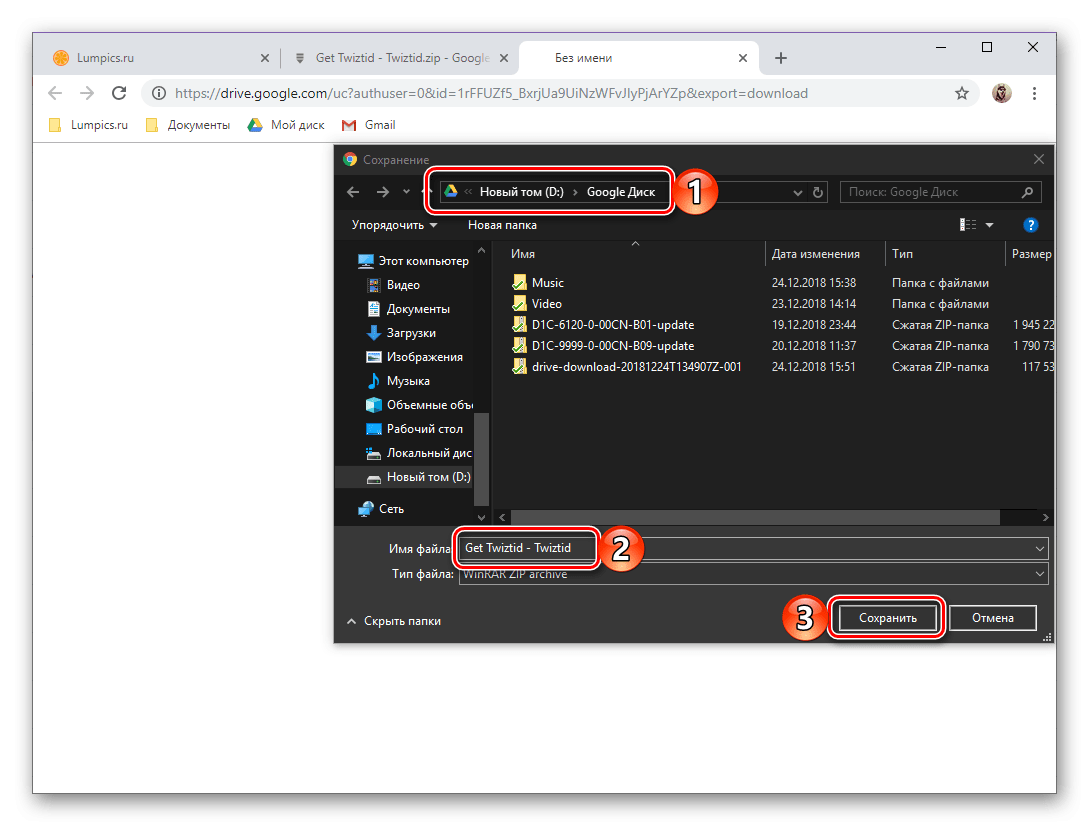This screenshot has width=1089, height=826.
Task: Open Chrome three-dot menu
Action: (1034, 93)
